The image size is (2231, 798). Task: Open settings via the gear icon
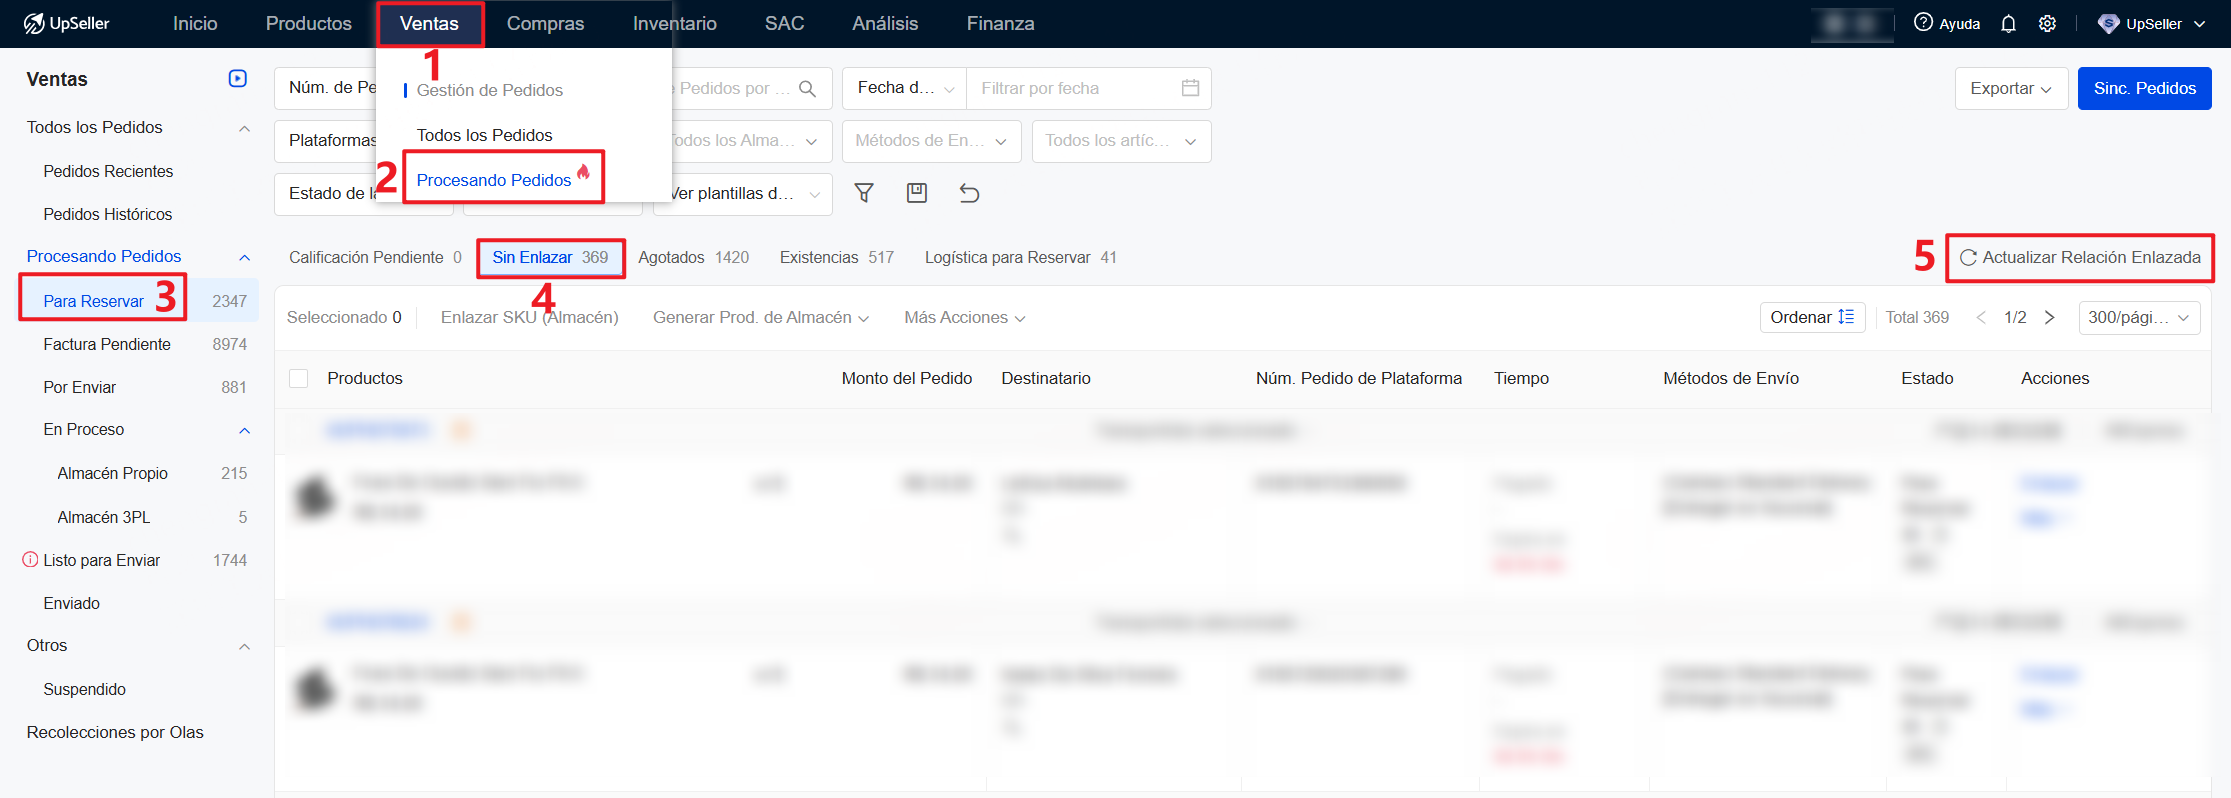pos(2047,24)
